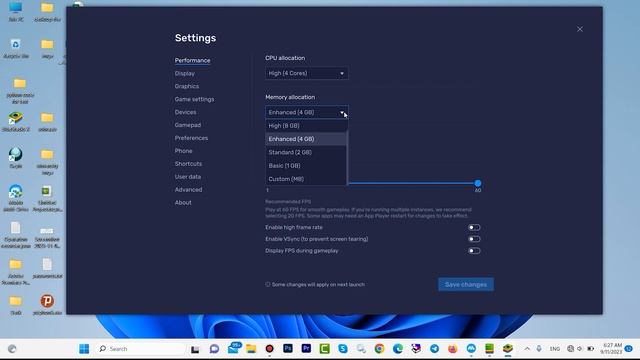
Task: Click the taskbar Search box
Action: pos(139,349)
